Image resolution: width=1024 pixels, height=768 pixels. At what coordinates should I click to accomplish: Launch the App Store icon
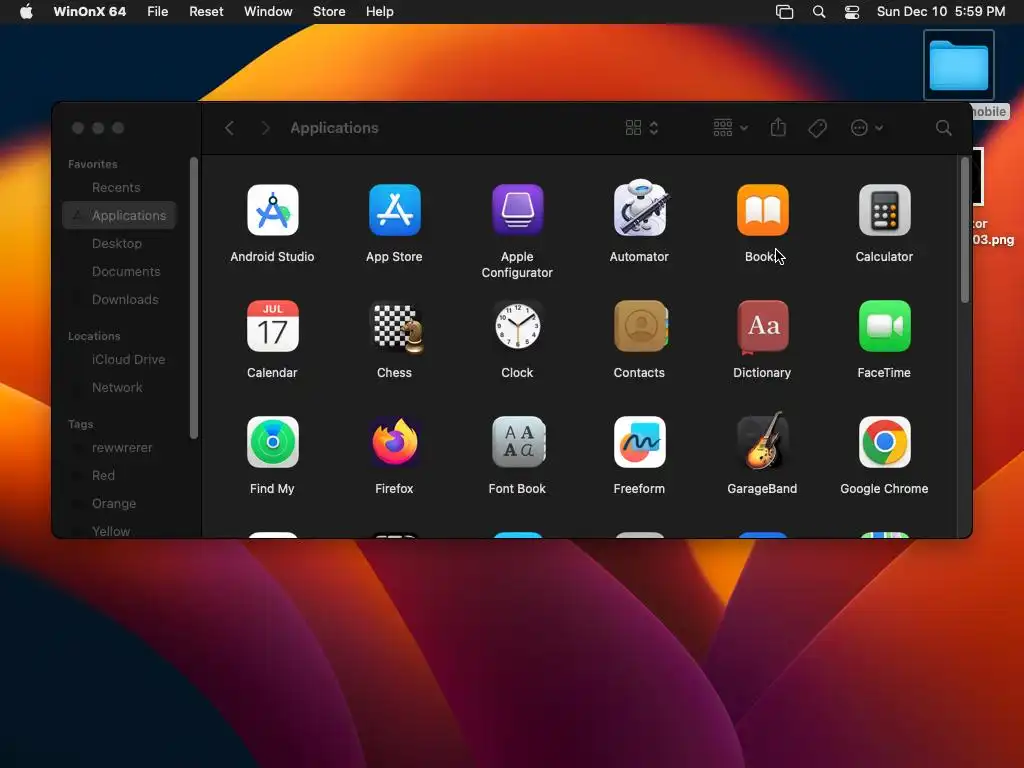(x=394, y=210)
